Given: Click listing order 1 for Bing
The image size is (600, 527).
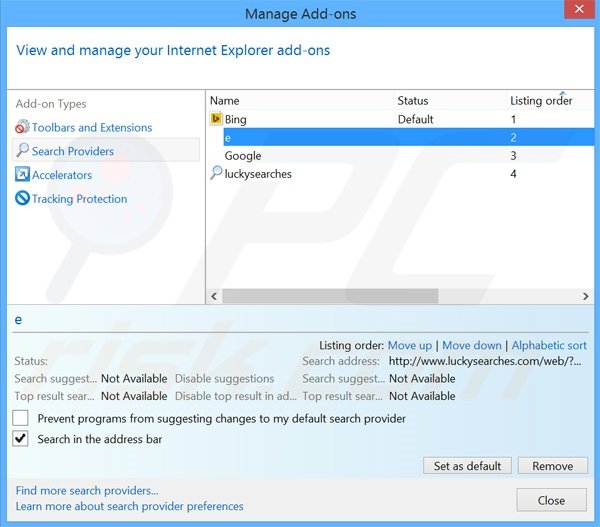Looking at the screenshot, I should 514,119.
